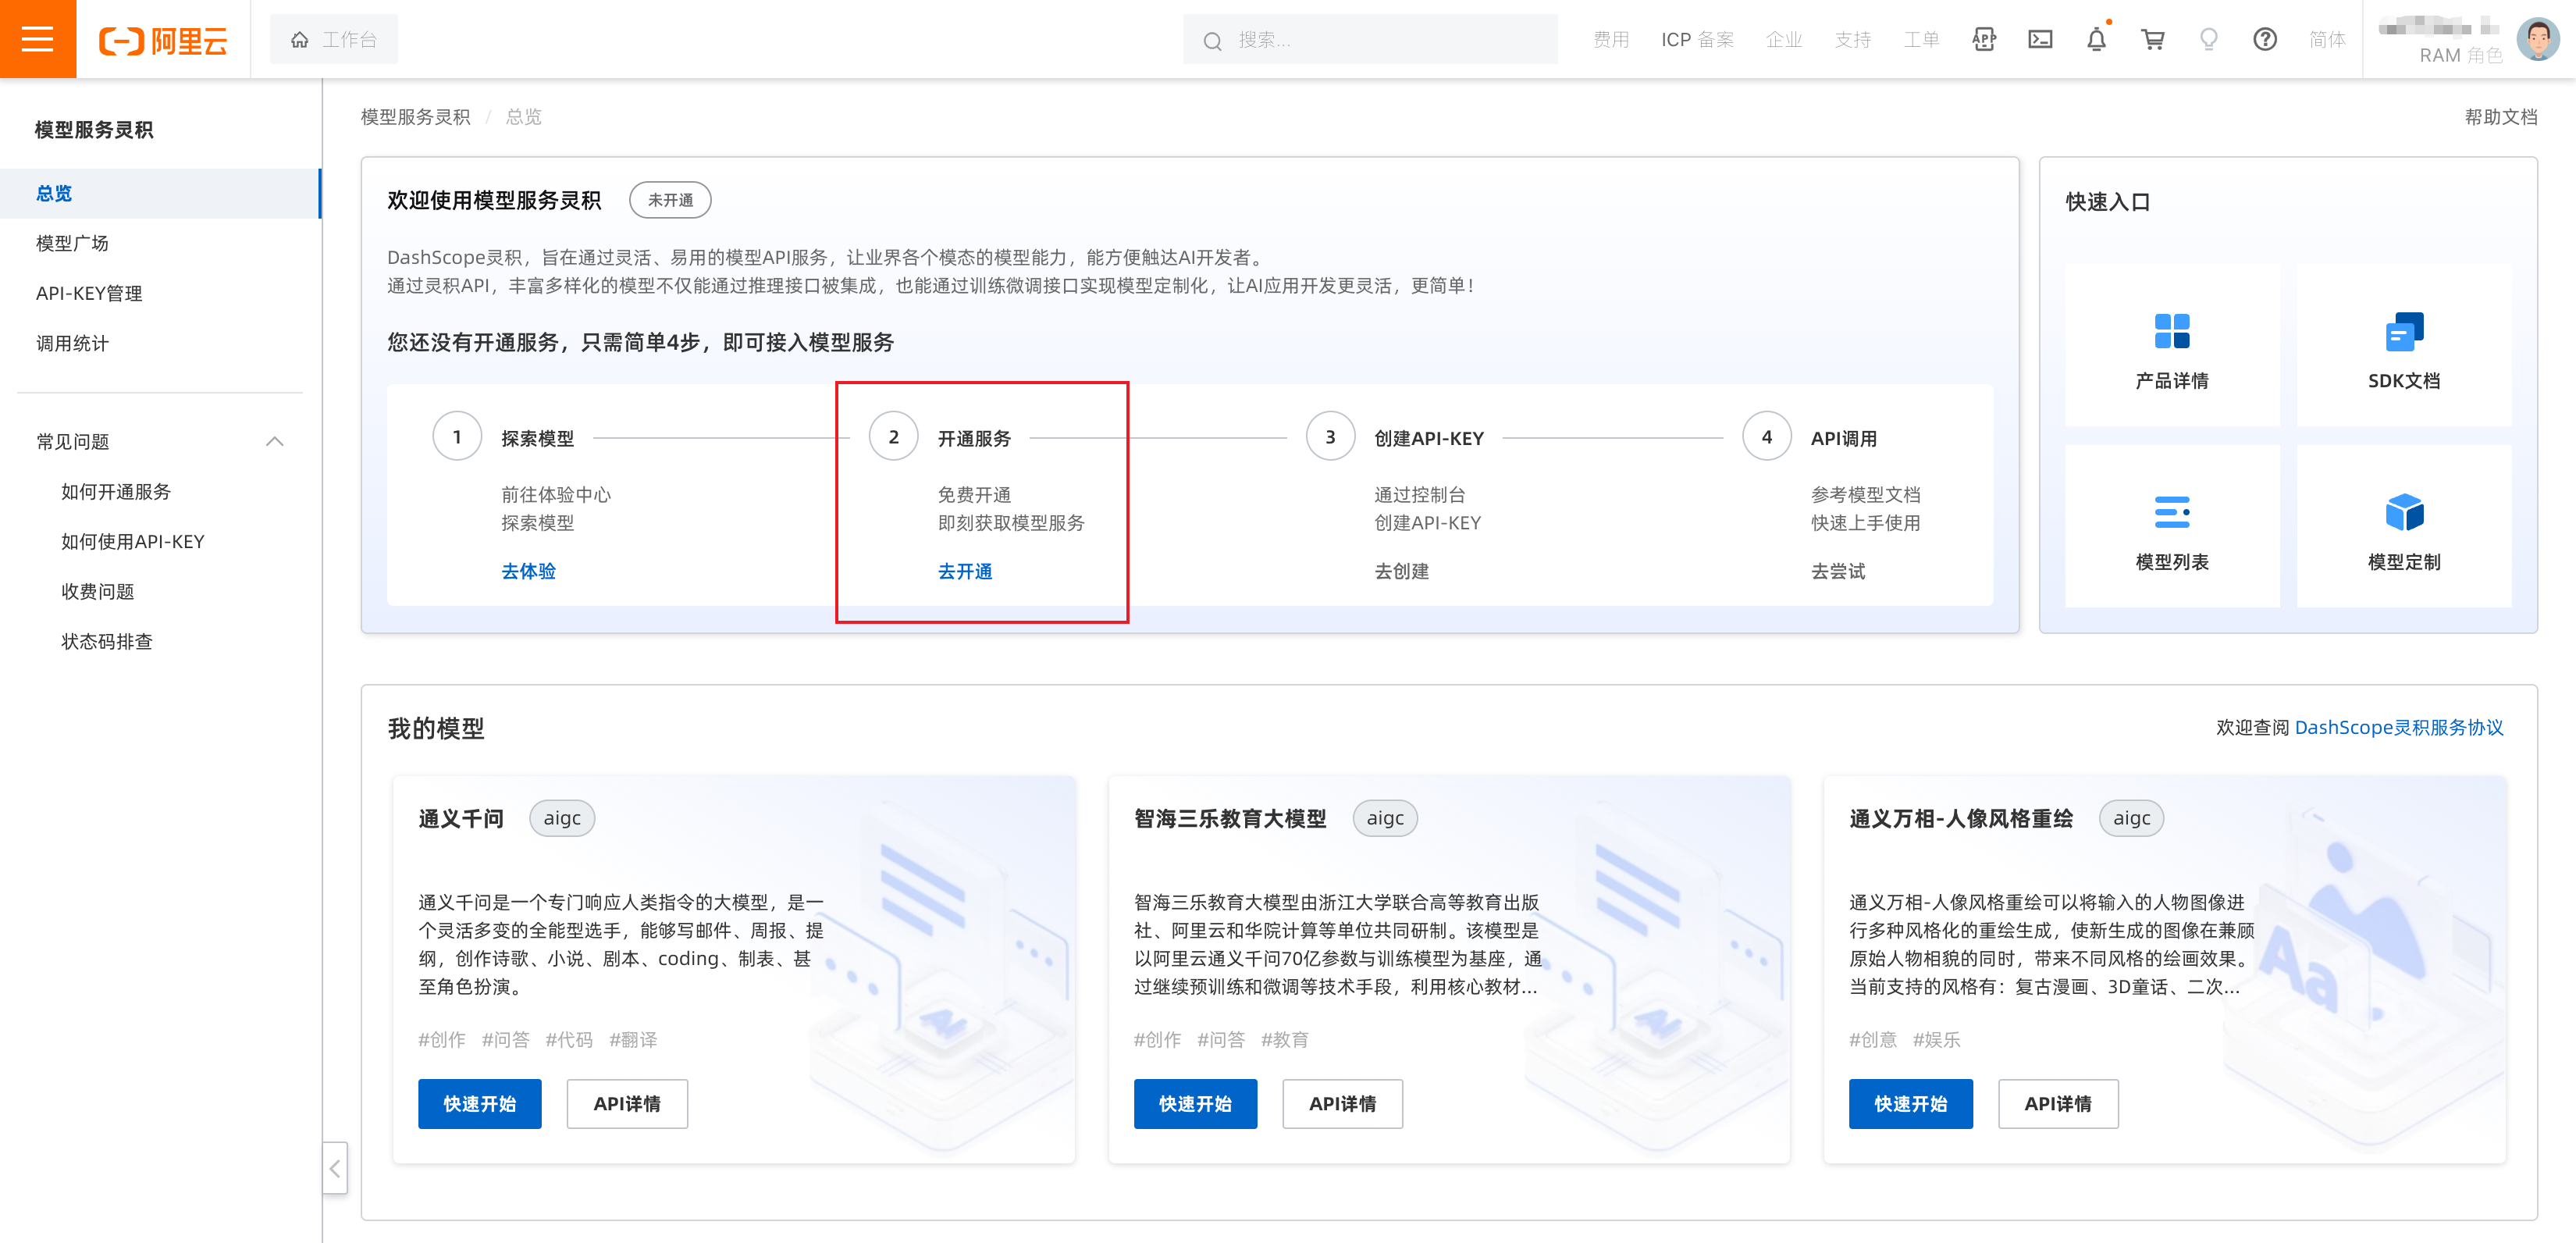The width and height of the screenshot is (2576, 1243).
Task: Select 模型广场 in the sidebar
Action: [x=72, y=243]
